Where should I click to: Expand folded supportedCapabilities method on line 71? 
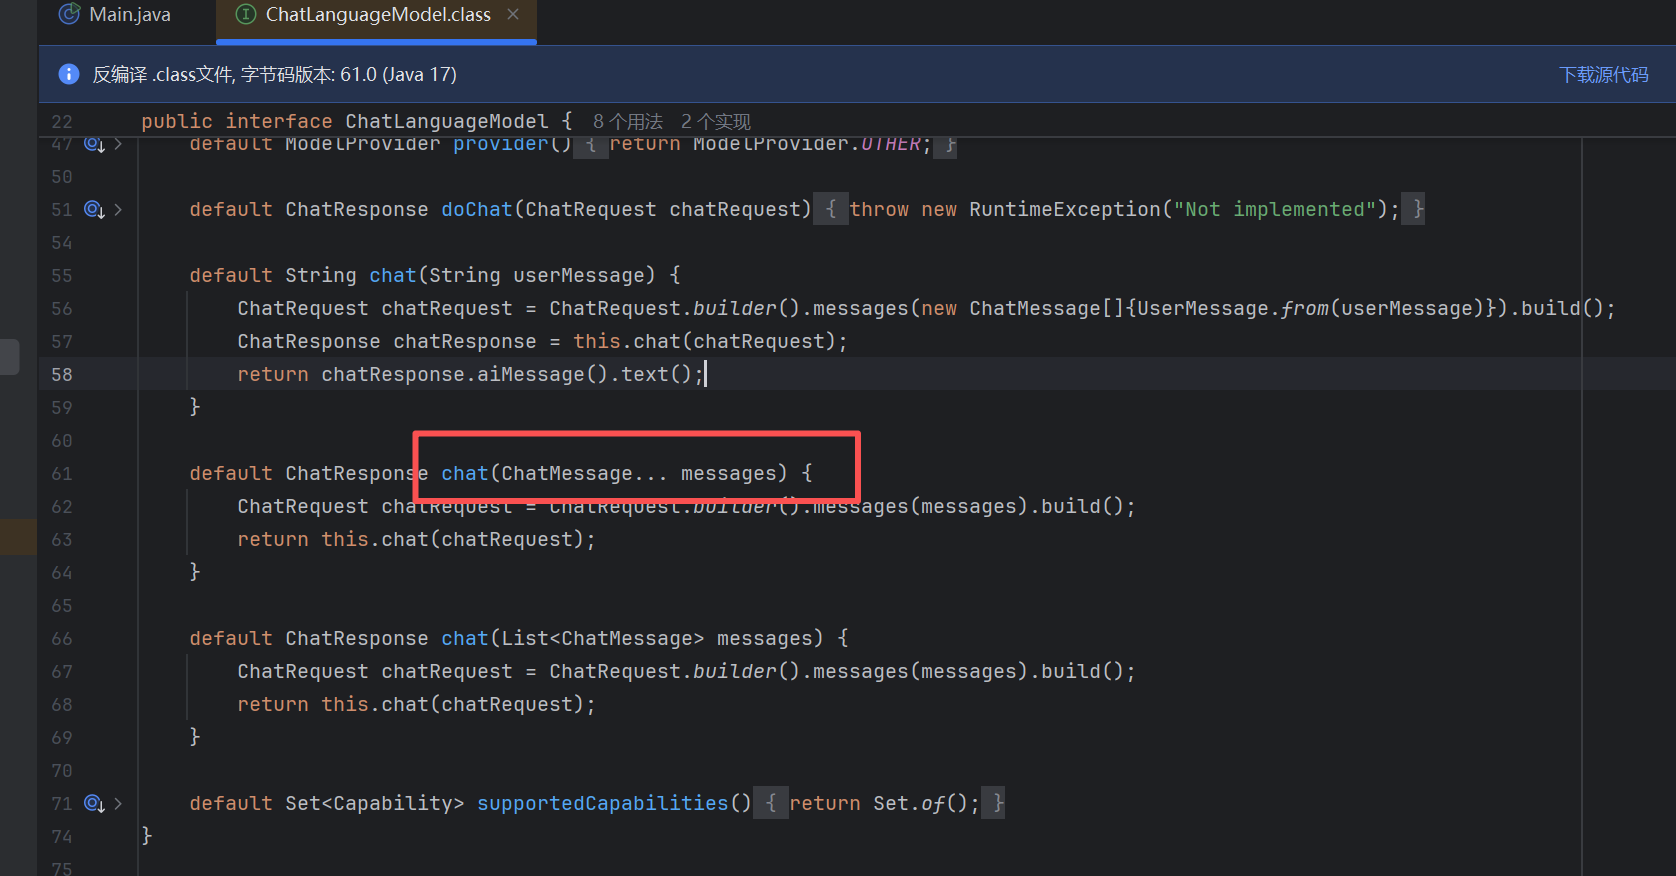point(118,803)
